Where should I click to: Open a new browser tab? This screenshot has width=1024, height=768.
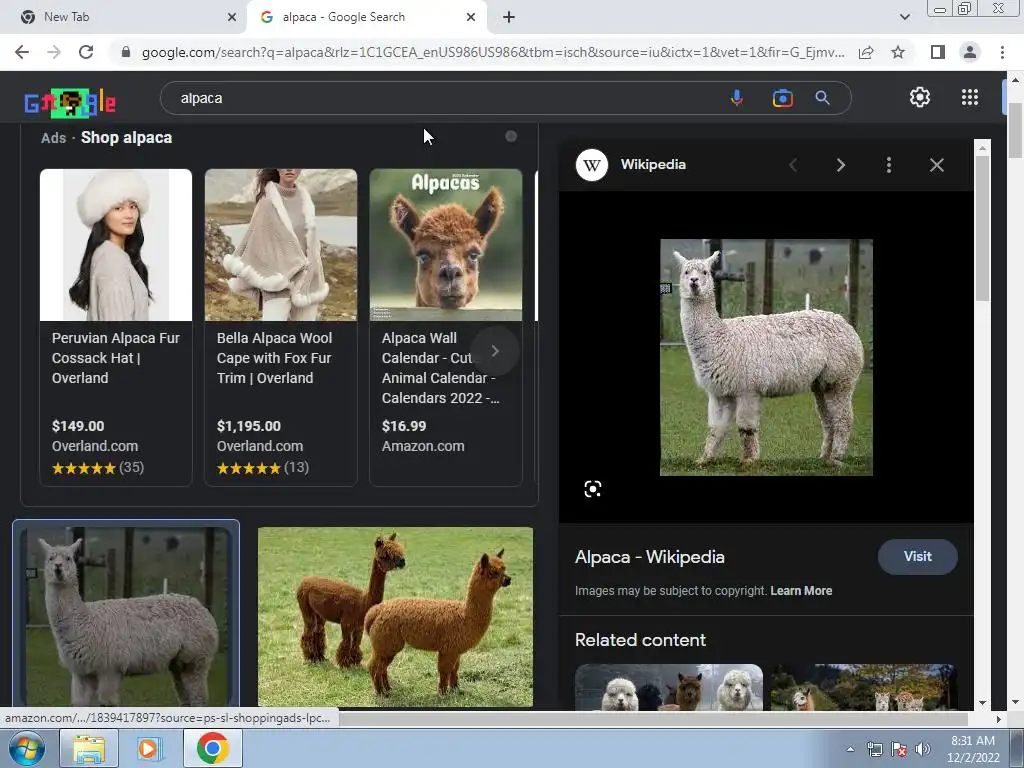point(509,17)
